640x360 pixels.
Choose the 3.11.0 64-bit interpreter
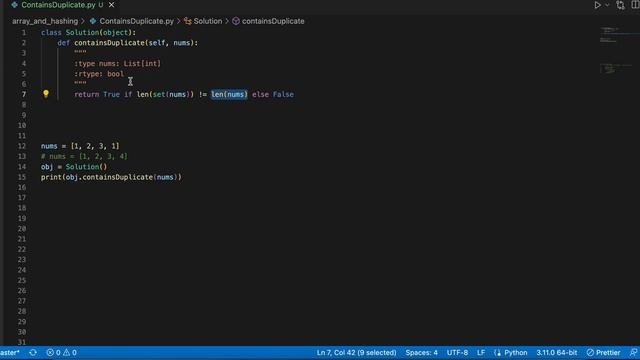click(x=556, y=353)
